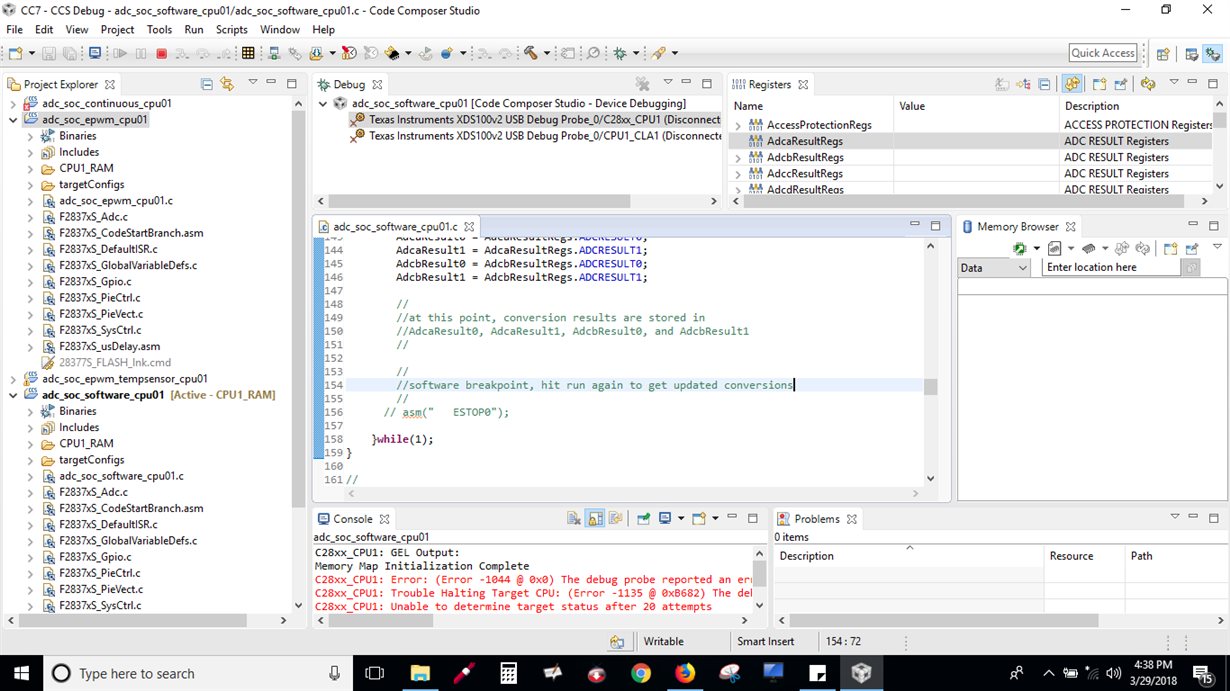Click the Open Perspective icon
Screen dimensions: 1230x691
coord(1163,53)
